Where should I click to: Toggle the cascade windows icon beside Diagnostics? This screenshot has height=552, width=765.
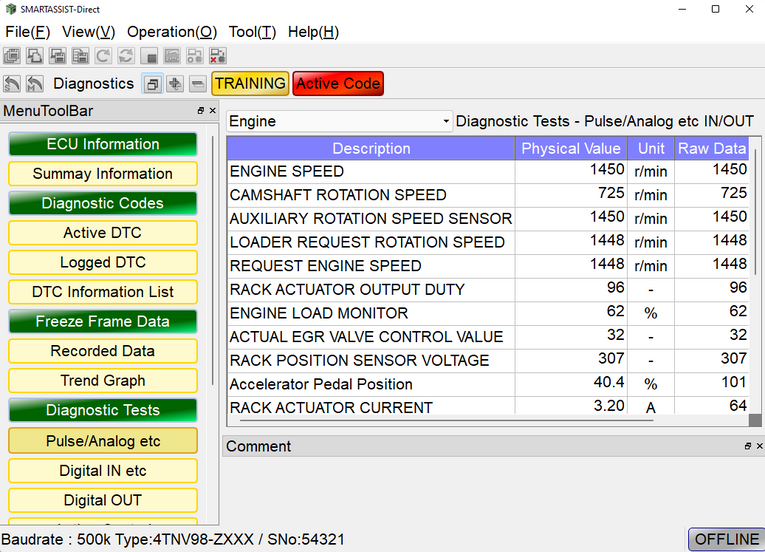coord(152,84)
